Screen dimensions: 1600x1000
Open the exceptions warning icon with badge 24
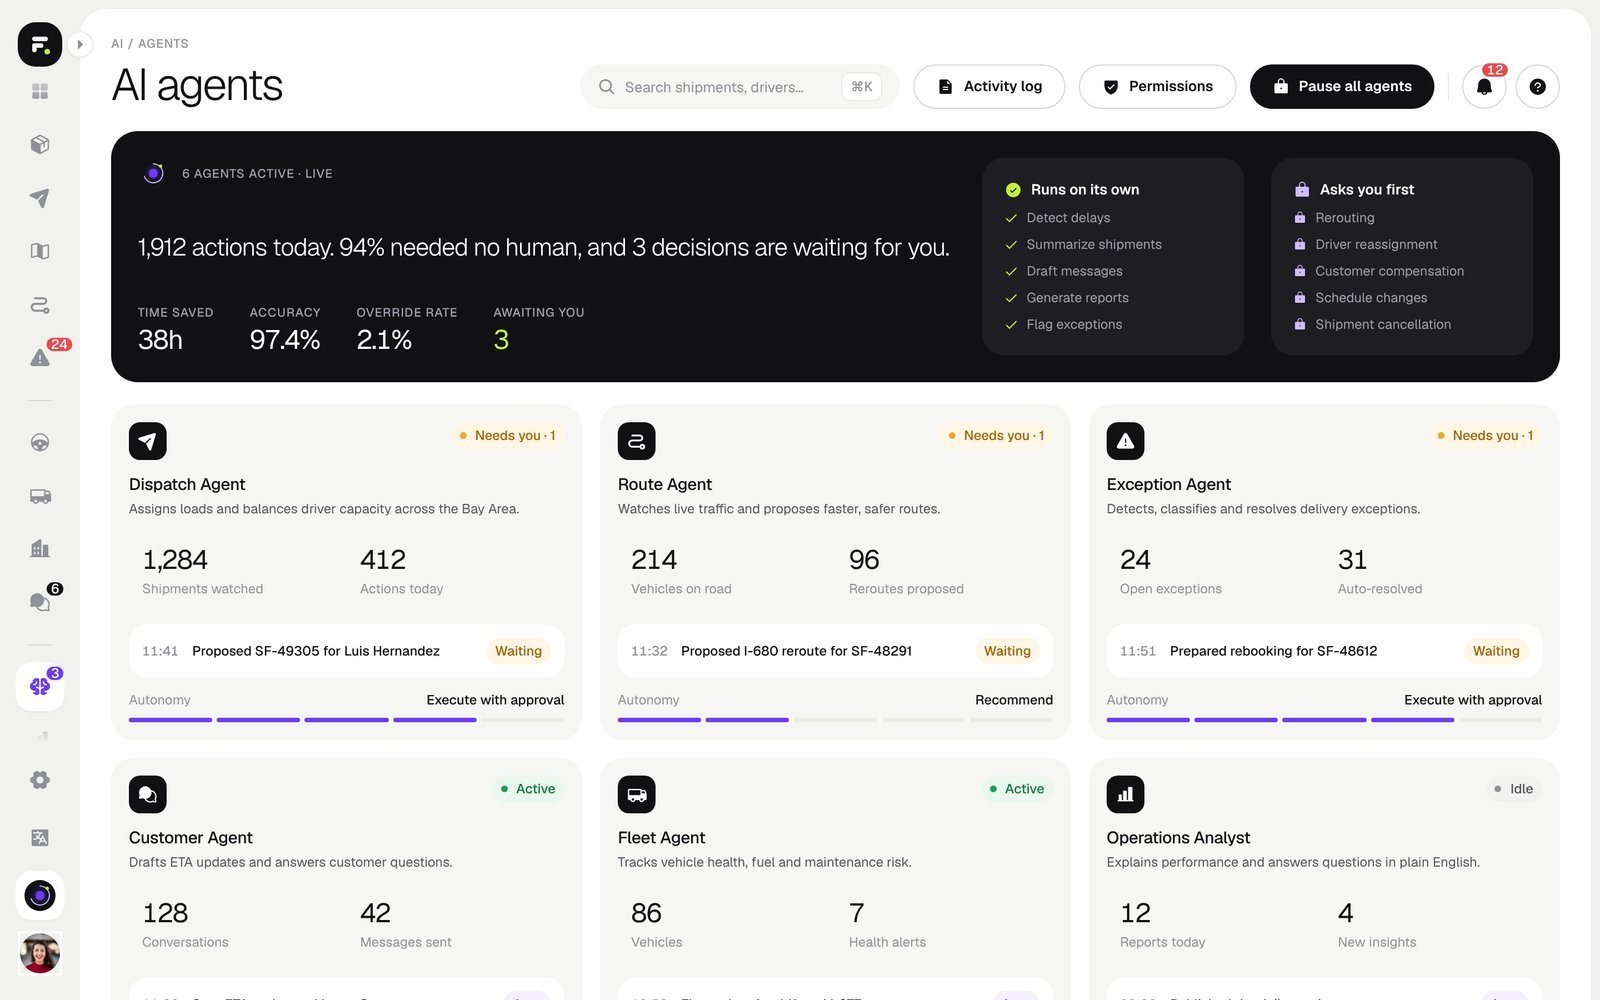40,357
